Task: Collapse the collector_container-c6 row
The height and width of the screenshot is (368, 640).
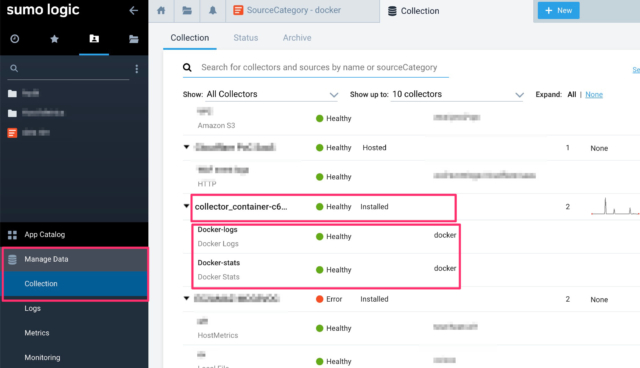Action: [187, 206]
